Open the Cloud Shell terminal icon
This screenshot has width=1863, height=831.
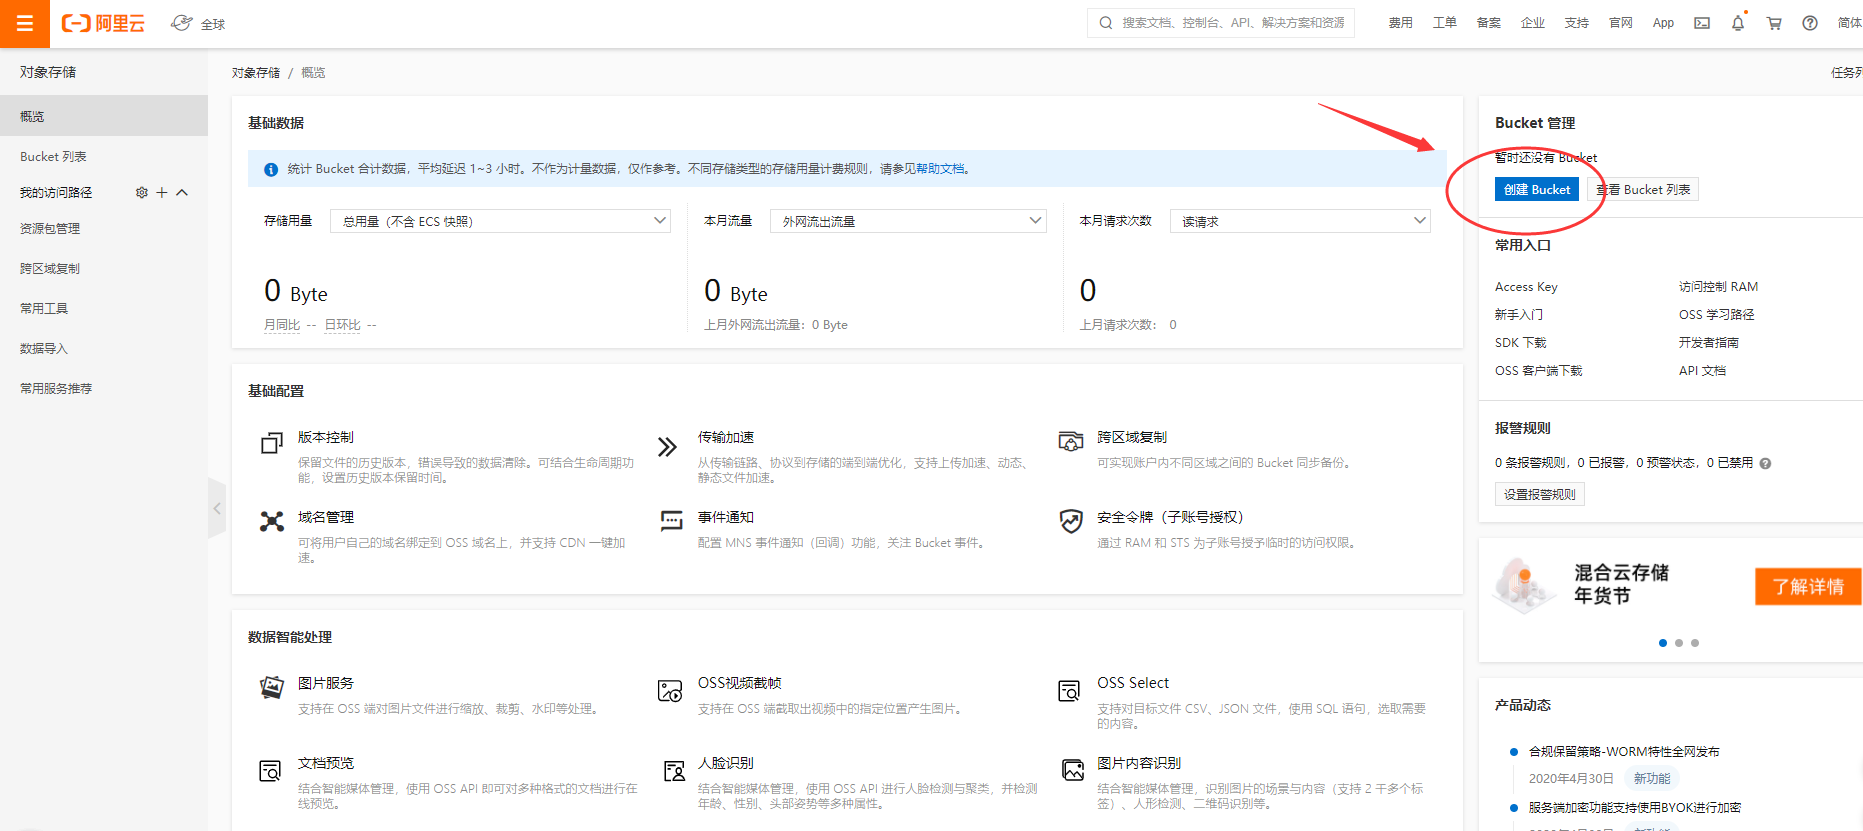pyautogui.click(x=1702, y=23)
